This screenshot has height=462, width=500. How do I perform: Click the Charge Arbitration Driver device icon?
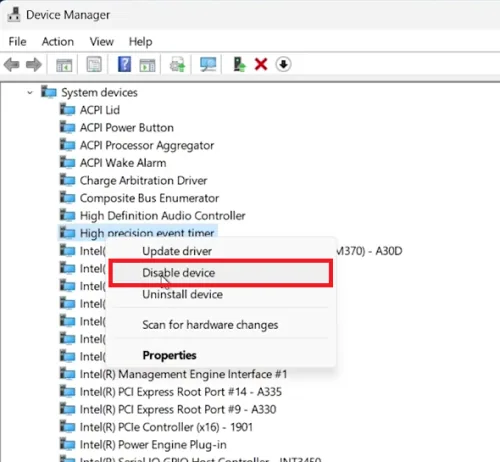(67, 180)
